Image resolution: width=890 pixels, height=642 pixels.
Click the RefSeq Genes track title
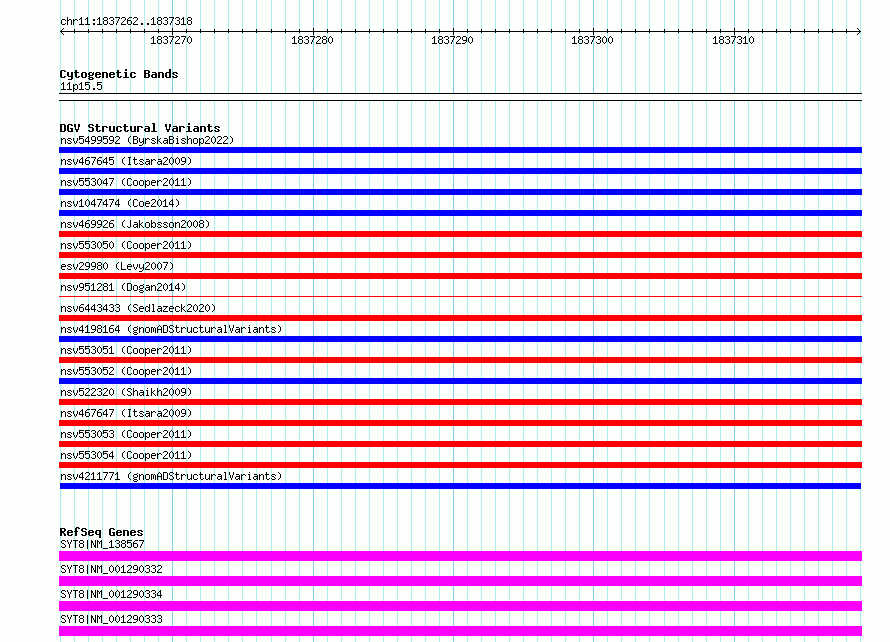click(101, 532)
